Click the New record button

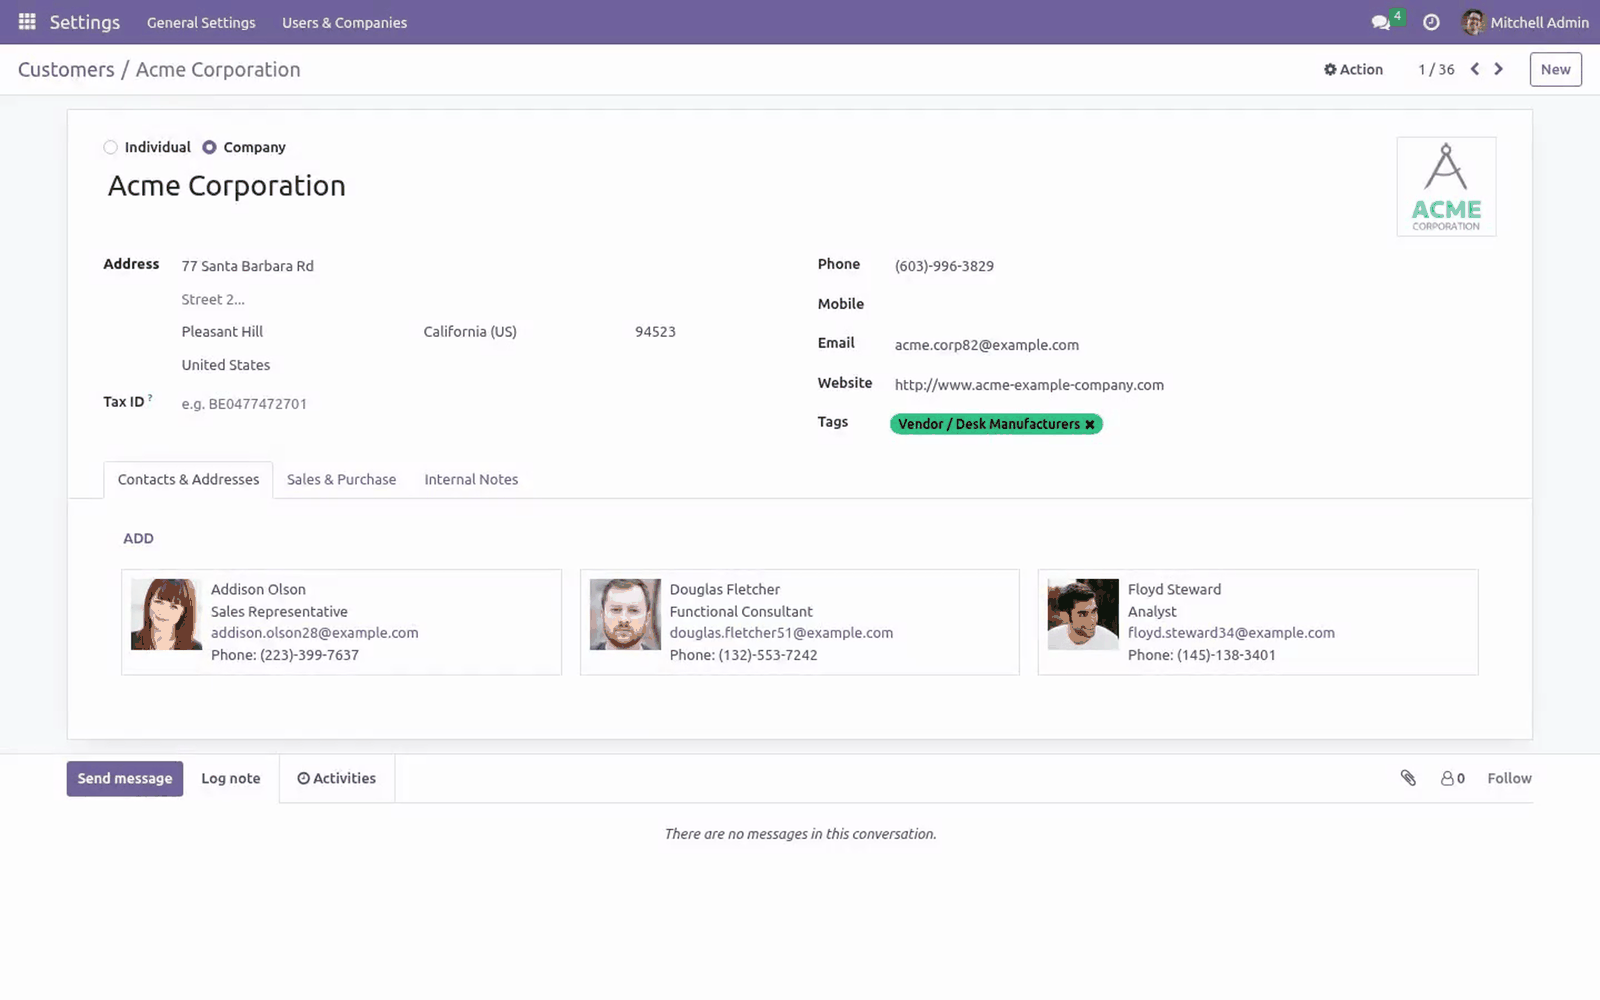click(1555, 69)
